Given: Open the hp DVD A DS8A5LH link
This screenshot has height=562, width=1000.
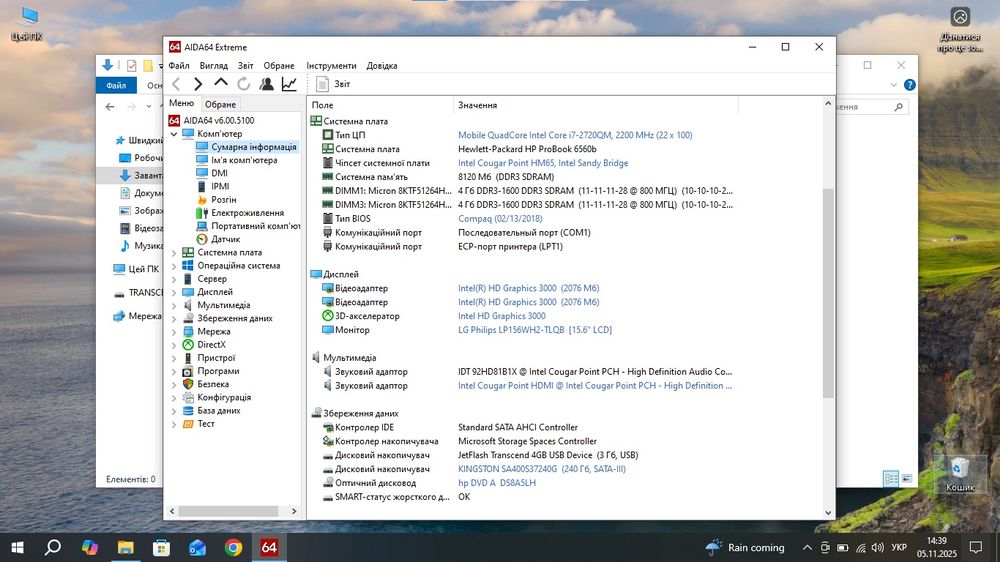Looking at the screenshot, I should pyautogui.click(x=497, y=484).
